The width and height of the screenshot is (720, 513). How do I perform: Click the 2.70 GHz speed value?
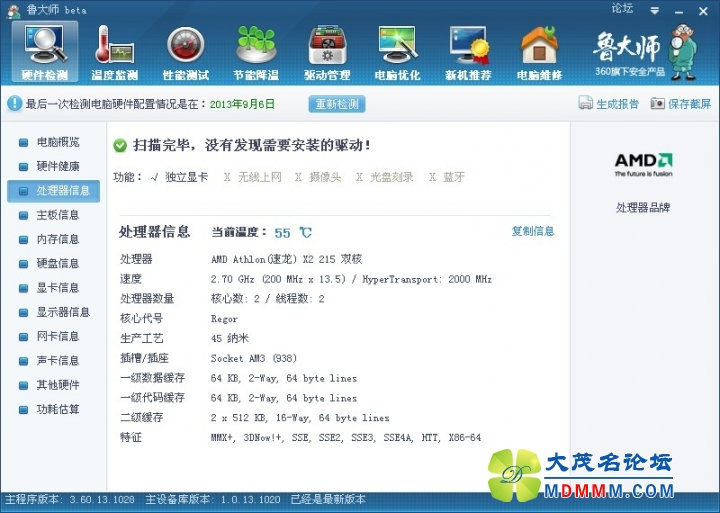click(x=351, y=279)
